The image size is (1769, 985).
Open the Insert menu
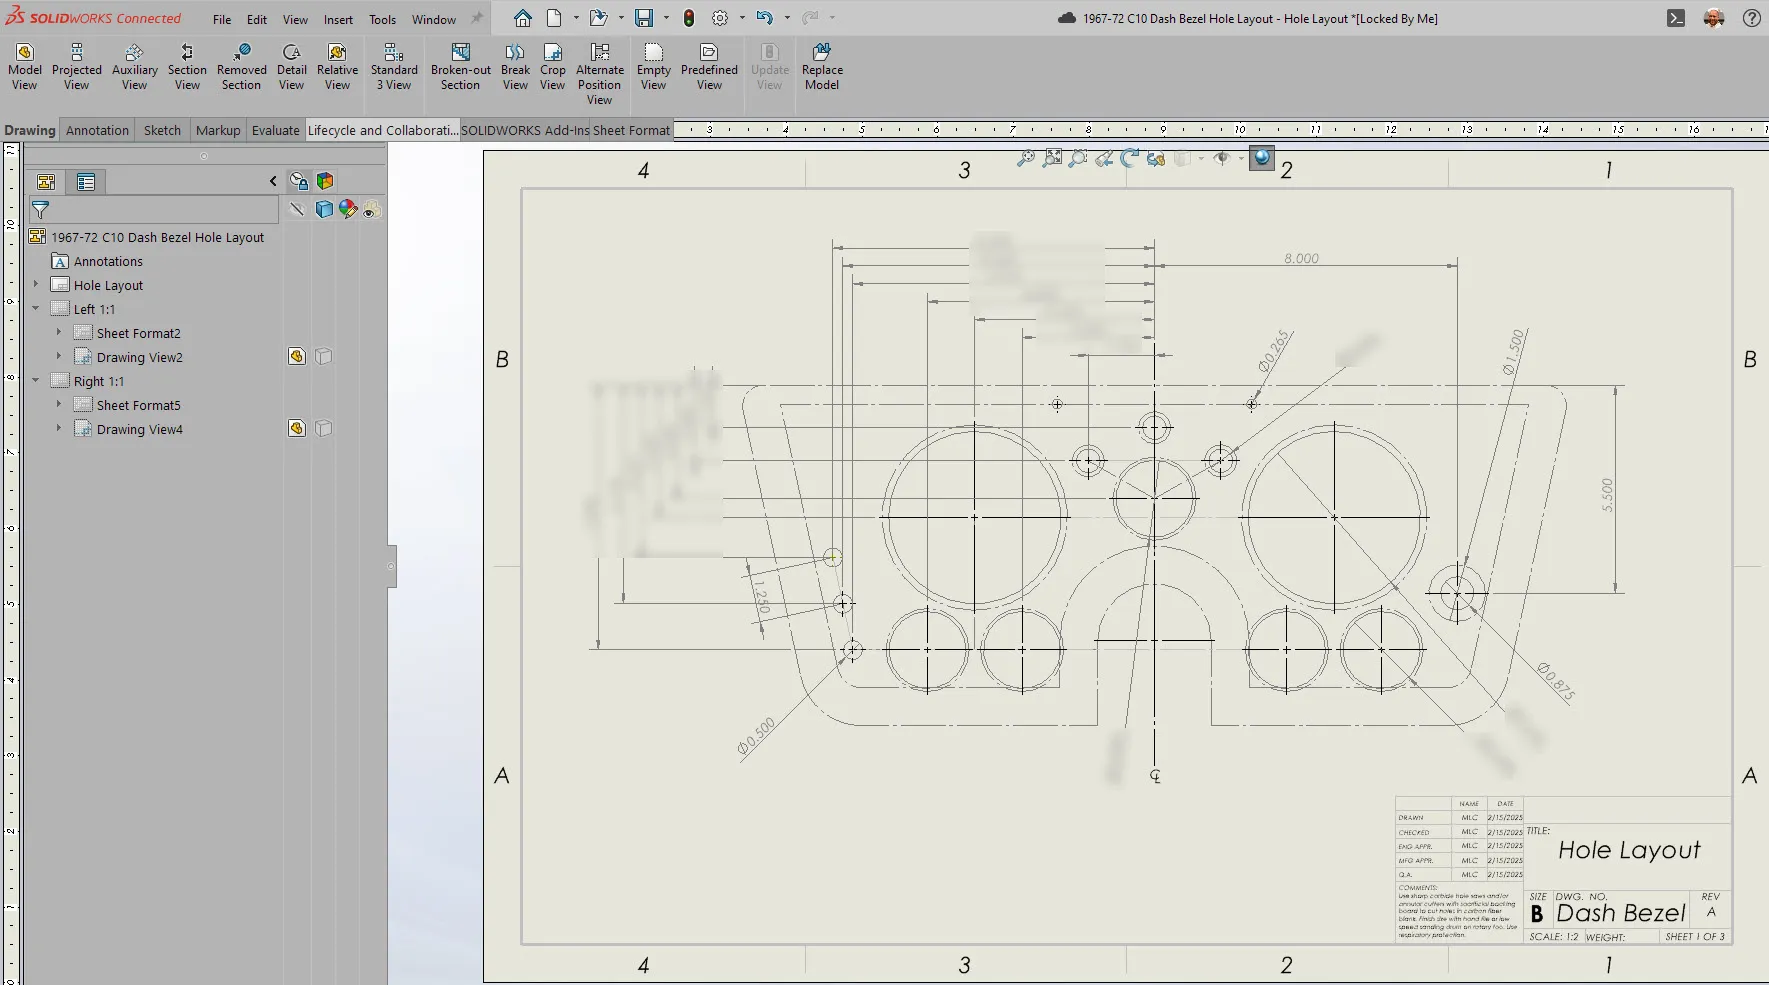(338, 19)
